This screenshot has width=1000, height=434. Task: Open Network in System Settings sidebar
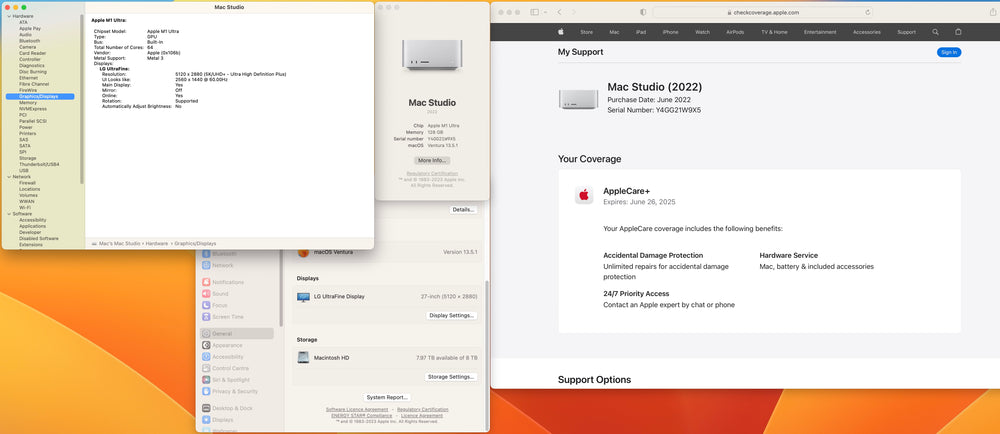[x=218, y=265]
